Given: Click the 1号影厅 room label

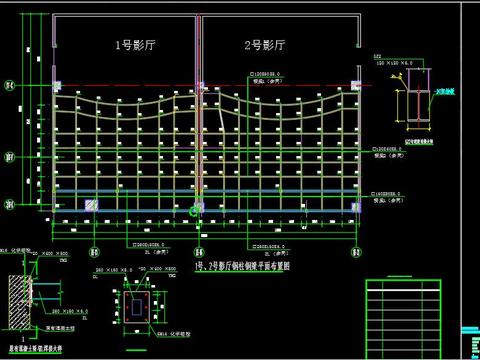Looking at the screenshot, I should pos(135,45).
